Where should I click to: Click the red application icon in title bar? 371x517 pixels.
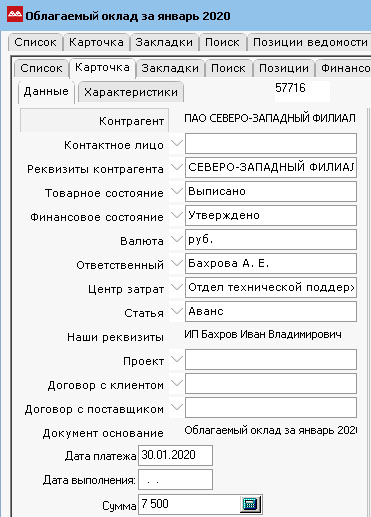tap(15, 15)
